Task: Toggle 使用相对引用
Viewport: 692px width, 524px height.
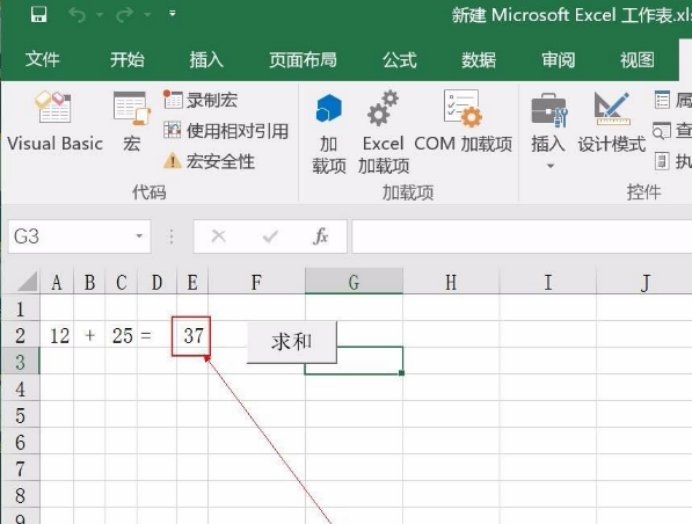Action: [226, 131]
